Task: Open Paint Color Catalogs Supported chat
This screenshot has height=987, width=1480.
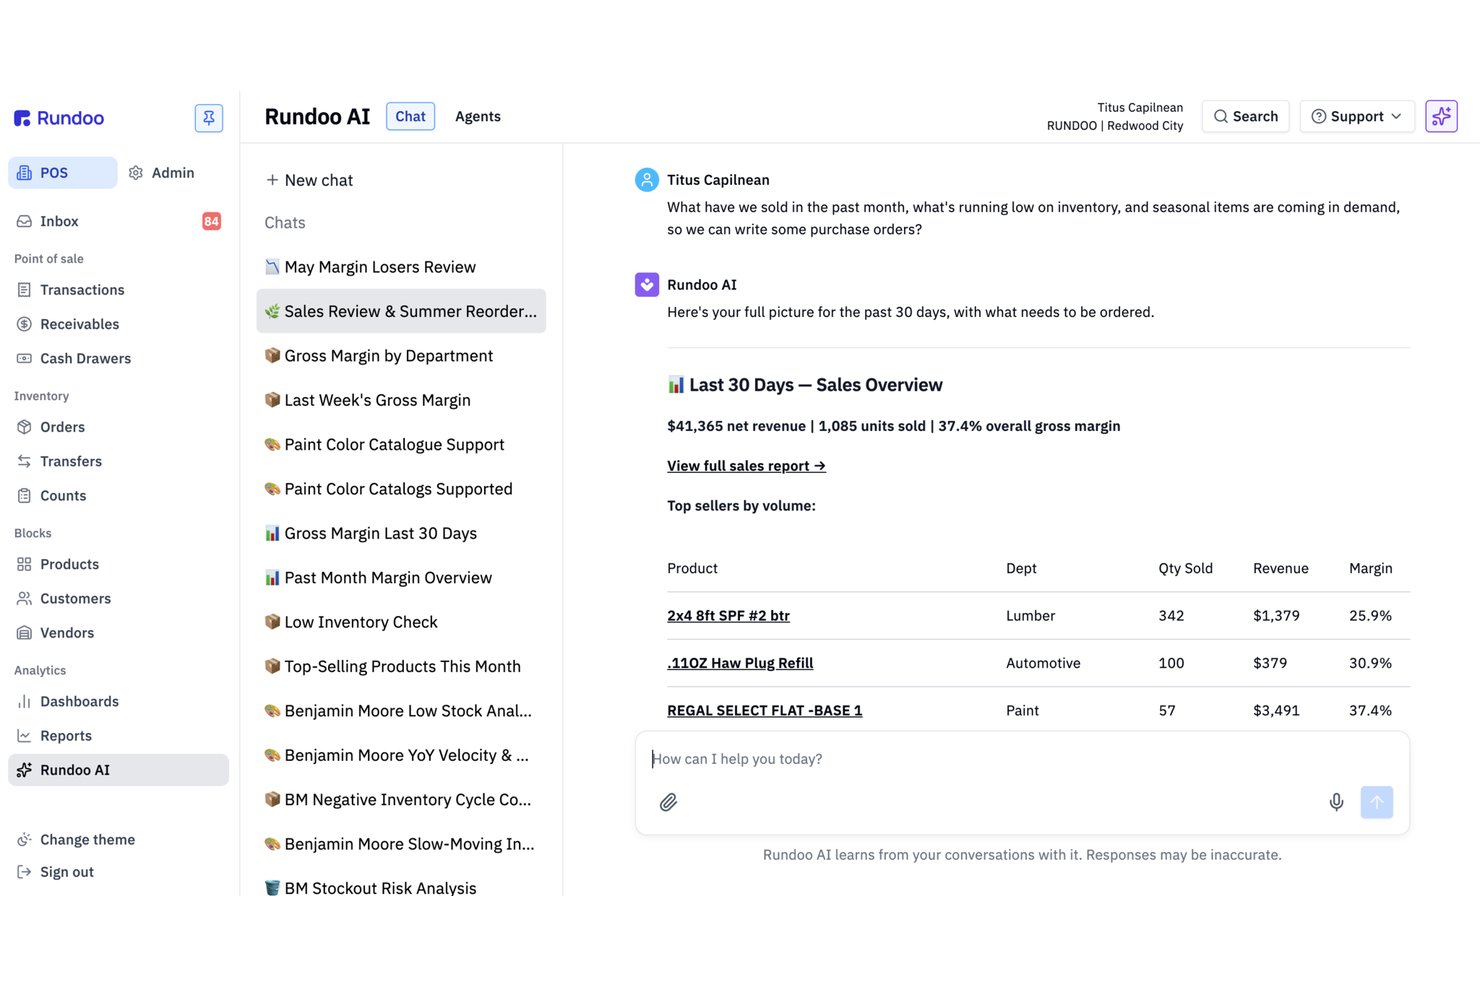Action: [401, 489]
